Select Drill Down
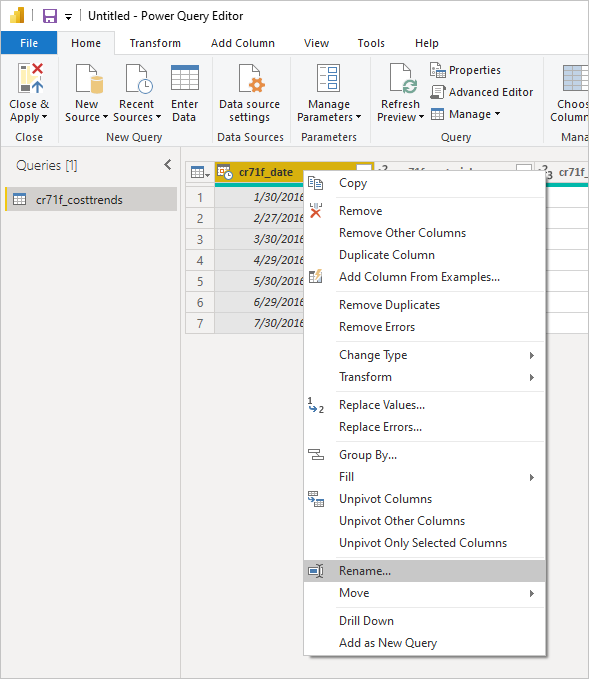589x679 pixels. click(424, 621)
